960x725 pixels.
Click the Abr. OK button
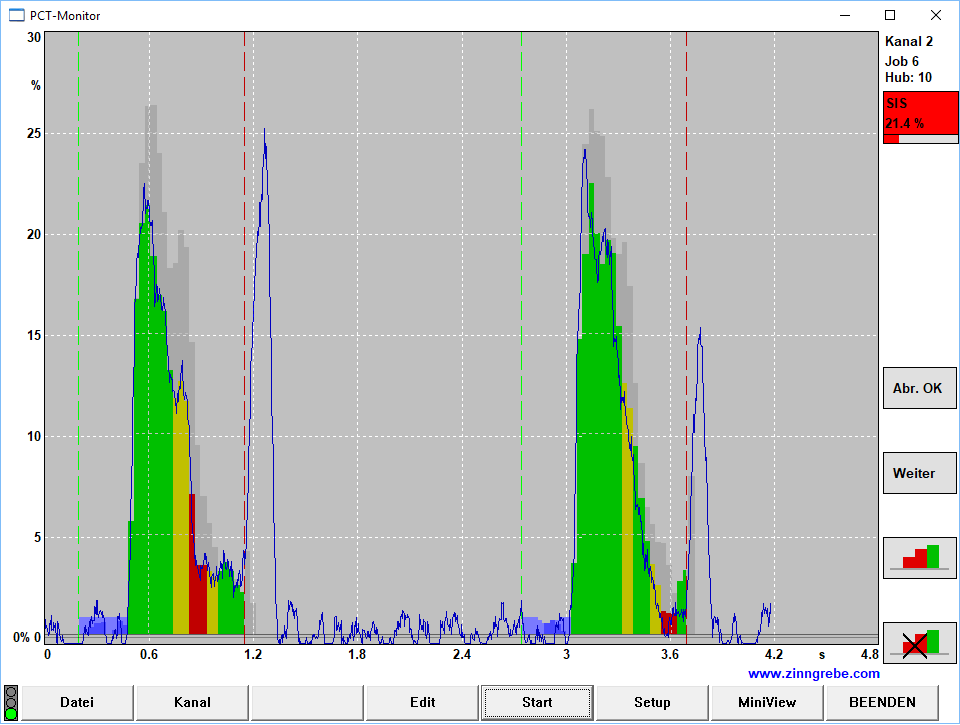point(920,388)
